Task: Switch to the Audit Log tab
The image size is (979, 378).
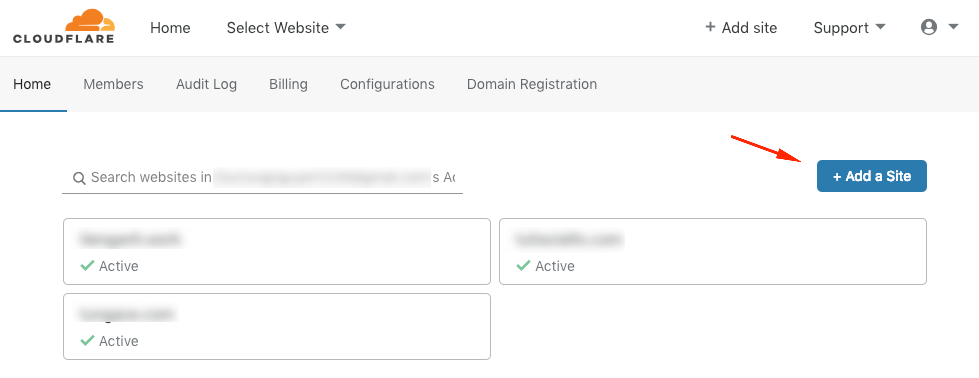Action: 206,84
